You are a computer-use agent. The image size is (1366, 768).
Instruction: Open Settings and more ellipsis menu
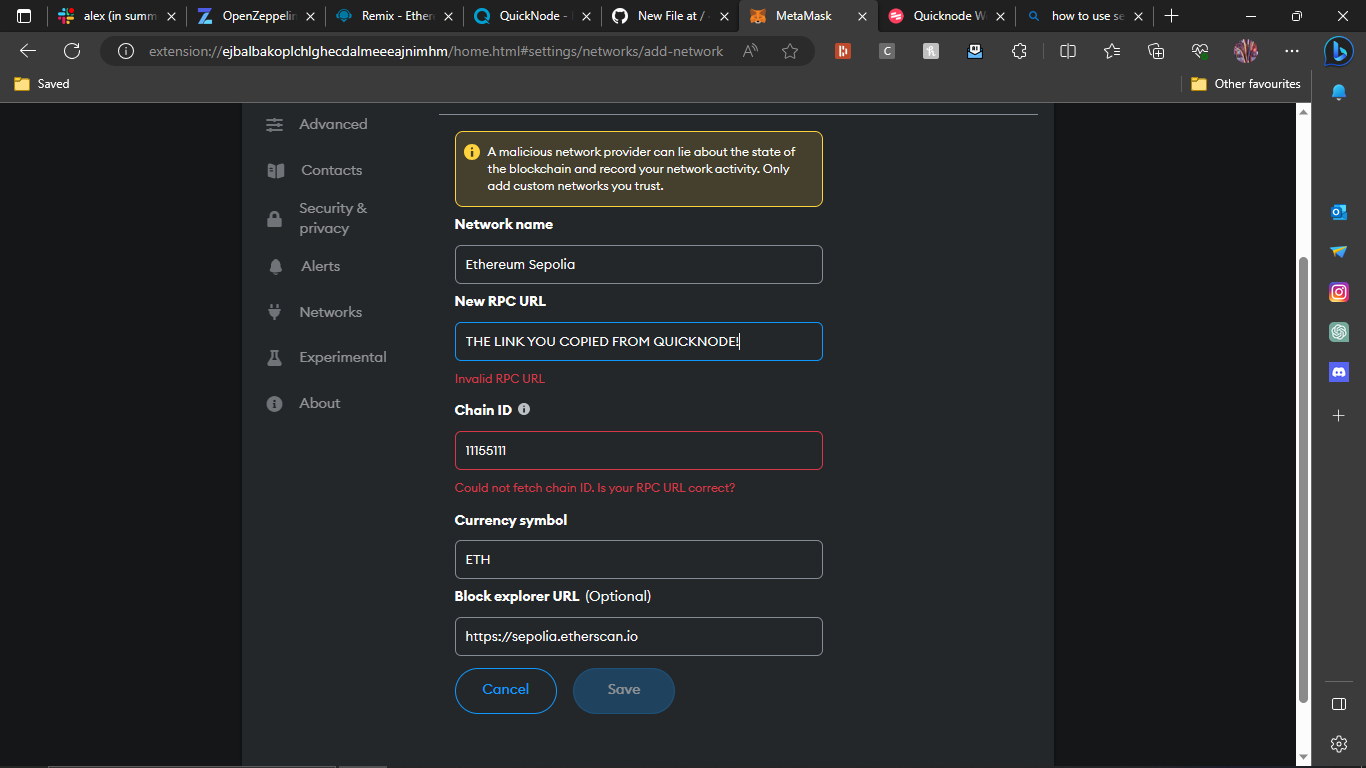(1292, 51)
